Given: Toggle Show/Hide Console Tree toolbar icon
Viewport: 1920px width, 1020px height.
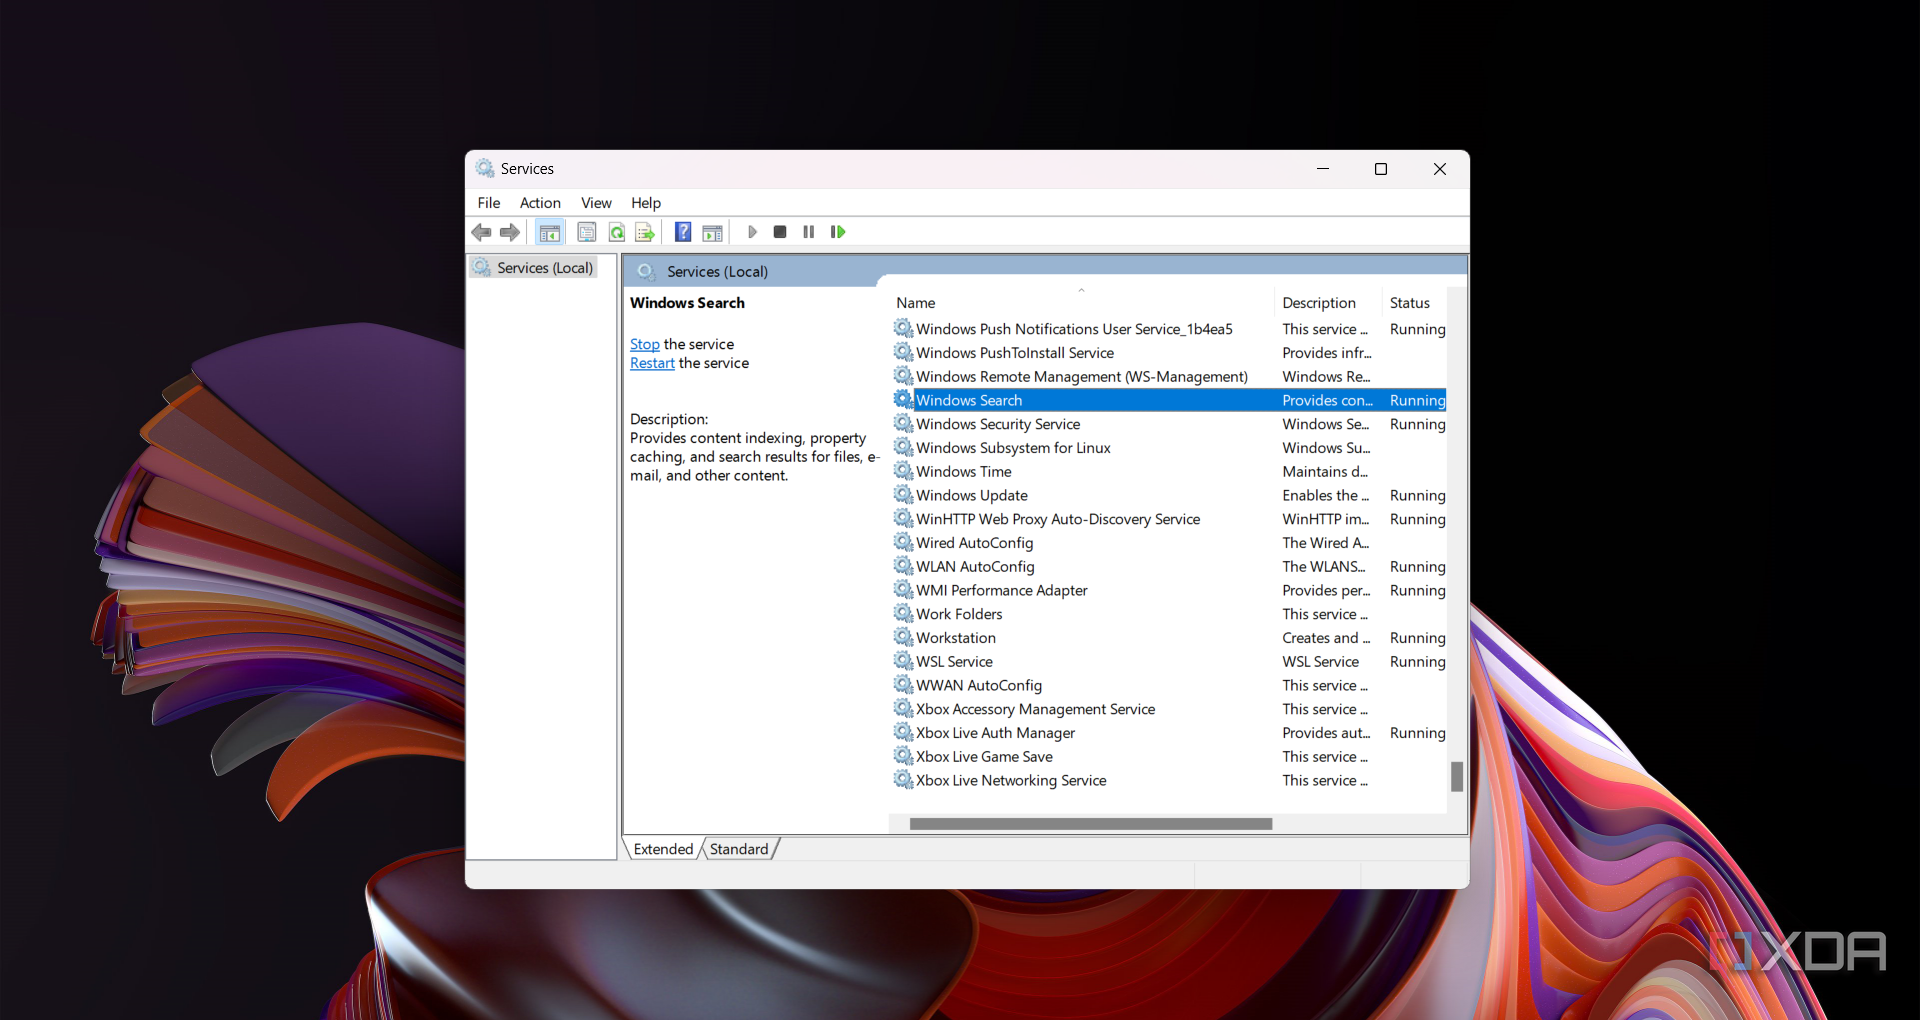Looking at the screenshot, I should [549, 232].
